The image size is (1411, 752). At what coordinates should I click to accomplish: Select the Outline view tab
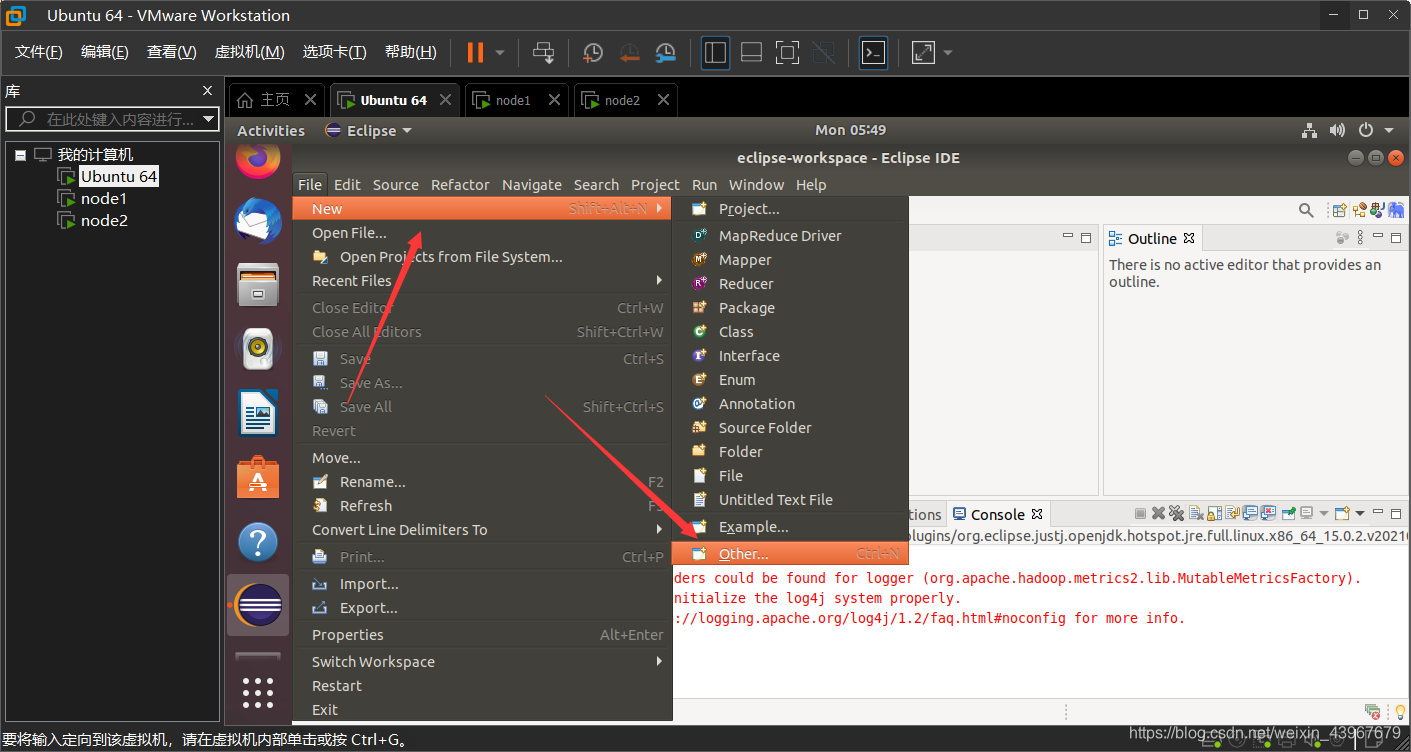click(x=1152, y=238)
